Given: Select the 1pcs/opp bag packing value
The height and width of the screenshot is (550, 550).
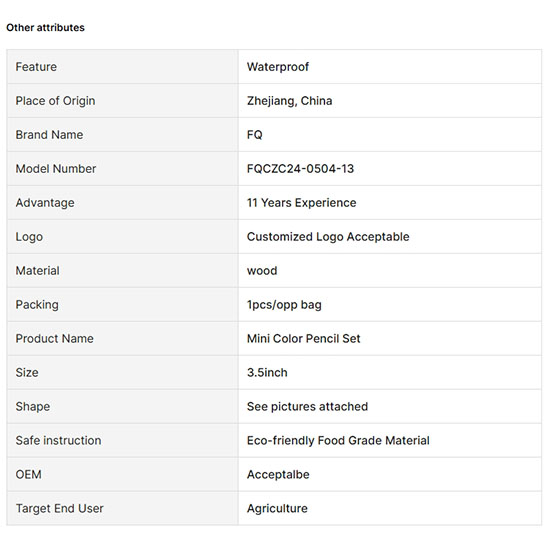Looking at the screenshot, I should pyautogui.click(x=284, y=305).
